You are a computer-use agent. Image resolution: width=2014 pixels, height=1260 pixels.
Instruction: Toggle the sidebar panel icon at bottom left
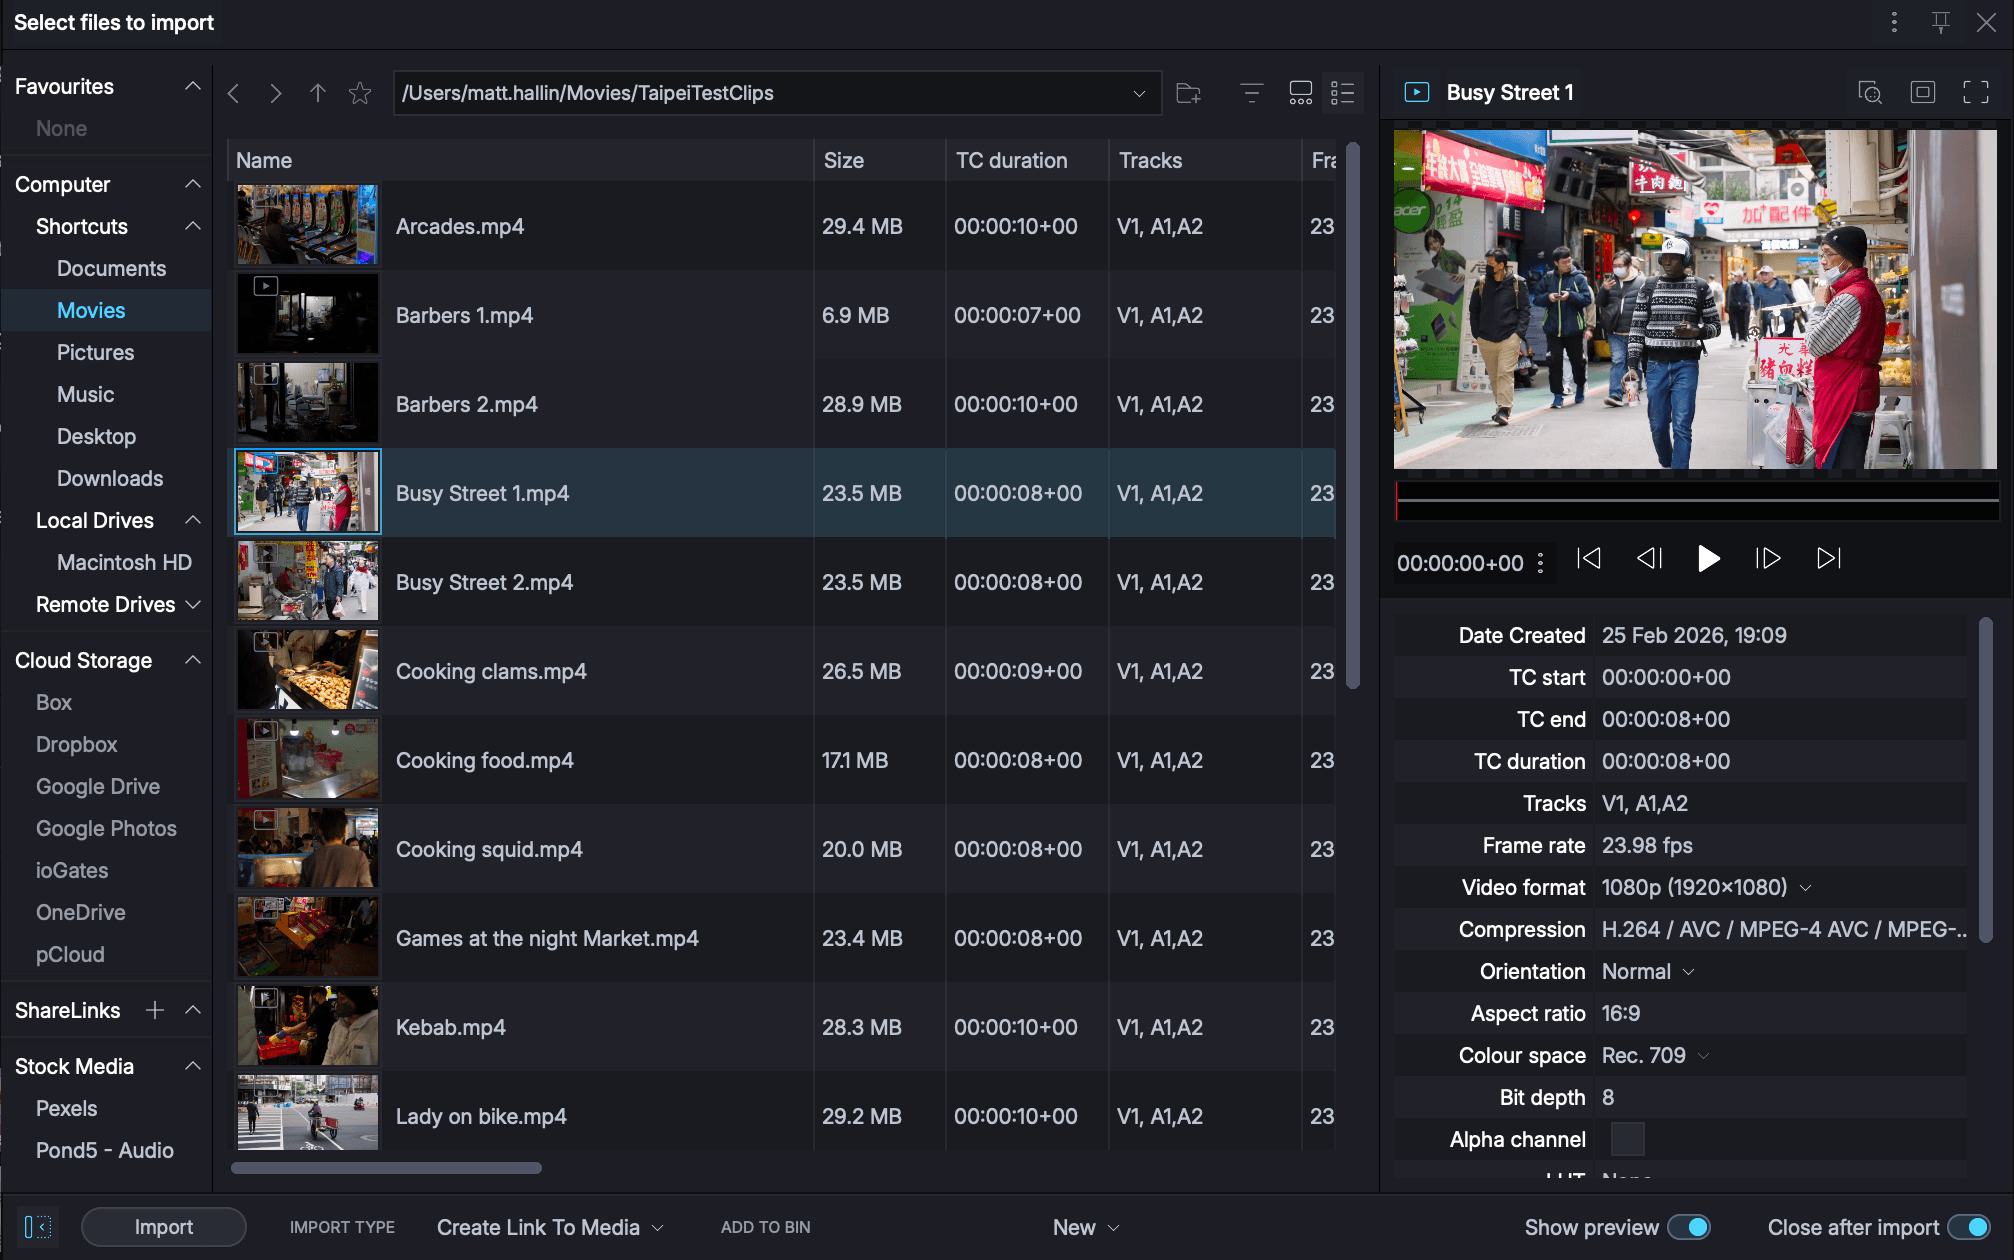(38, 1227)
